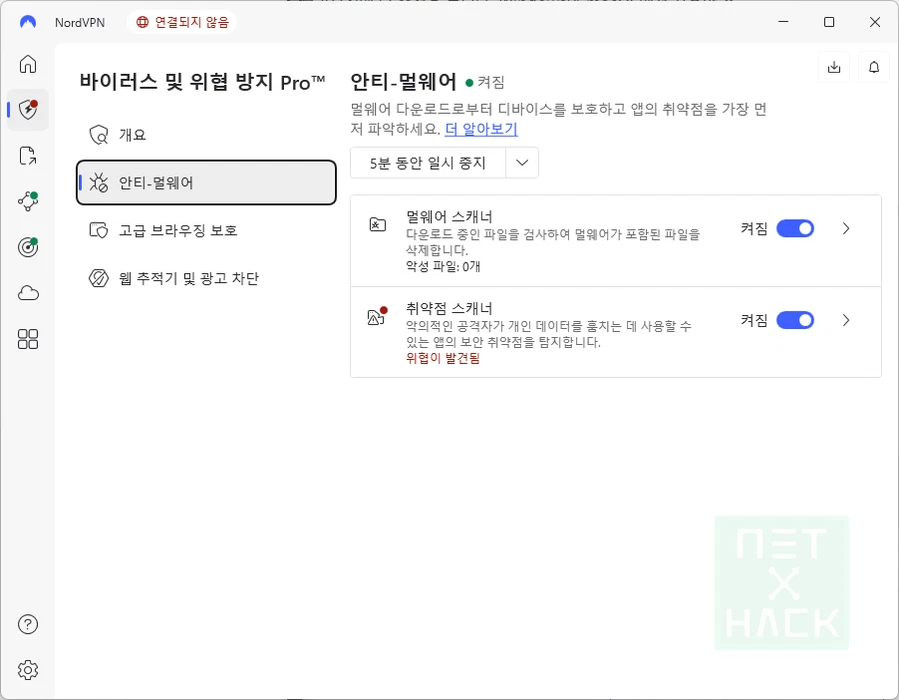Toggle the 멀웨어 스캐너 switch

[795, 228]
